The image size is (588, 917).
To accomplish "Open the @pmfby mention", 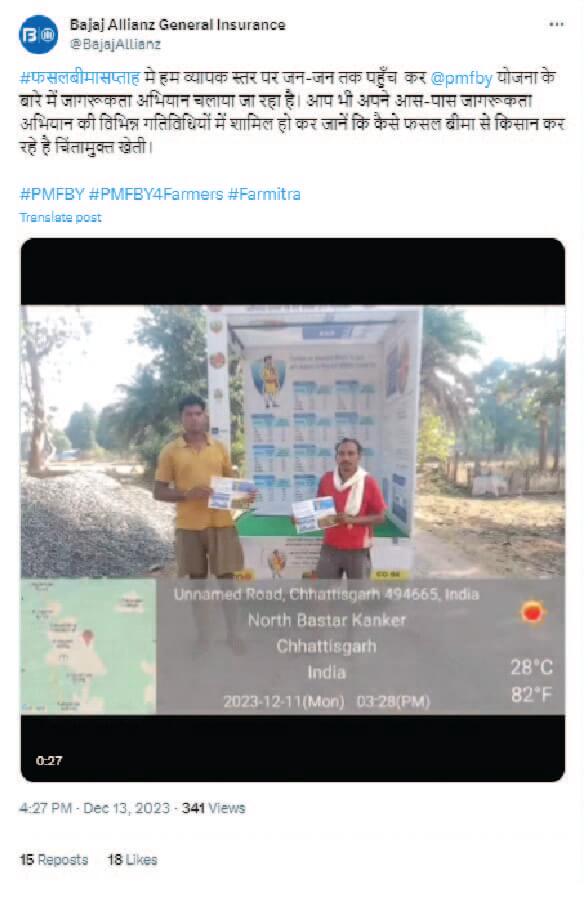I will (x=461, y=78).
